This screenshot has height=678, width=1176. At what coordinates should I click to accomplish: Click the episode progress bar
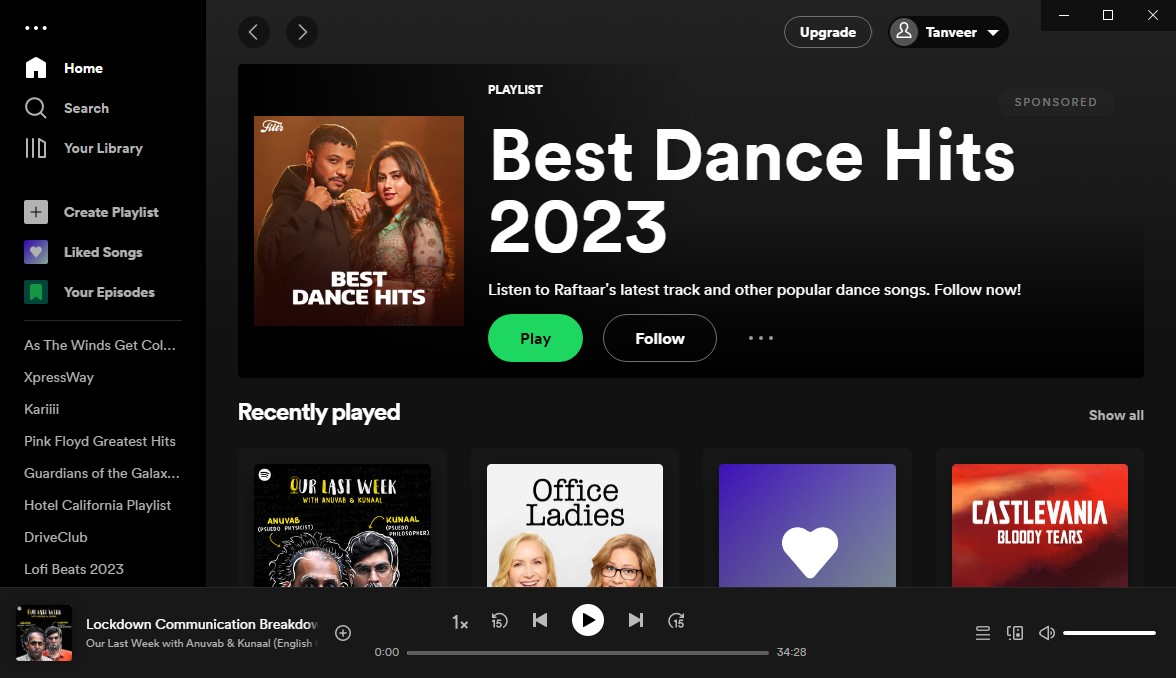pos(585,652)
